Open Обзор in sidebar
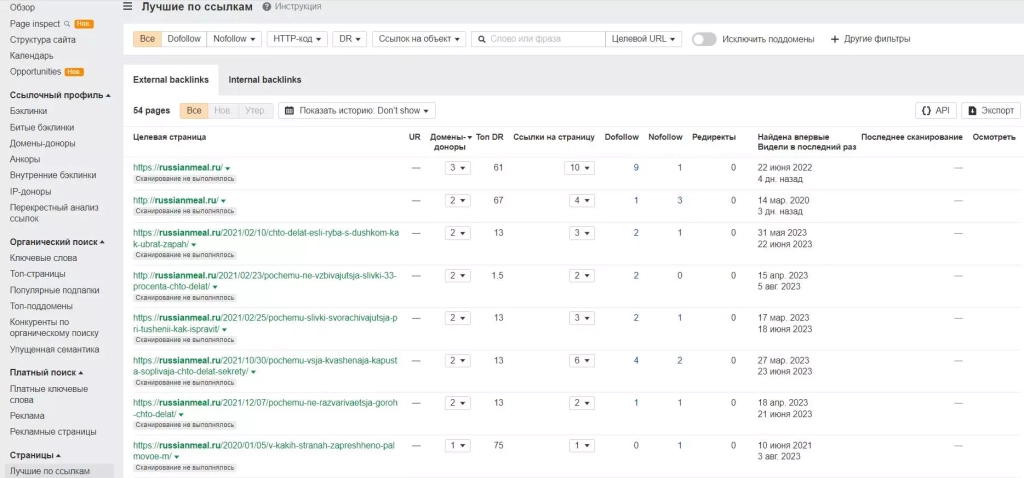 23,7
